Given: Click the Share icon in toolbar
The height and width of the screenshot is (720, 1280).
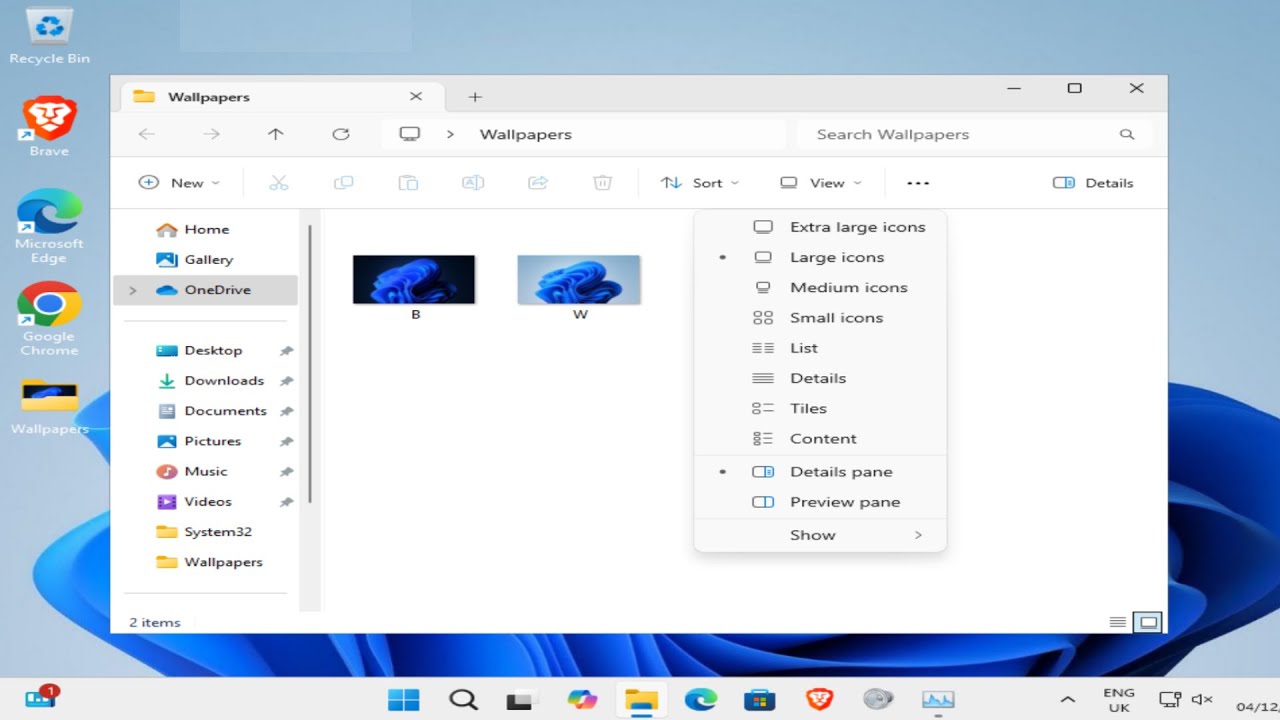Looking at the screenshot, I should click(x=538, y=183).
